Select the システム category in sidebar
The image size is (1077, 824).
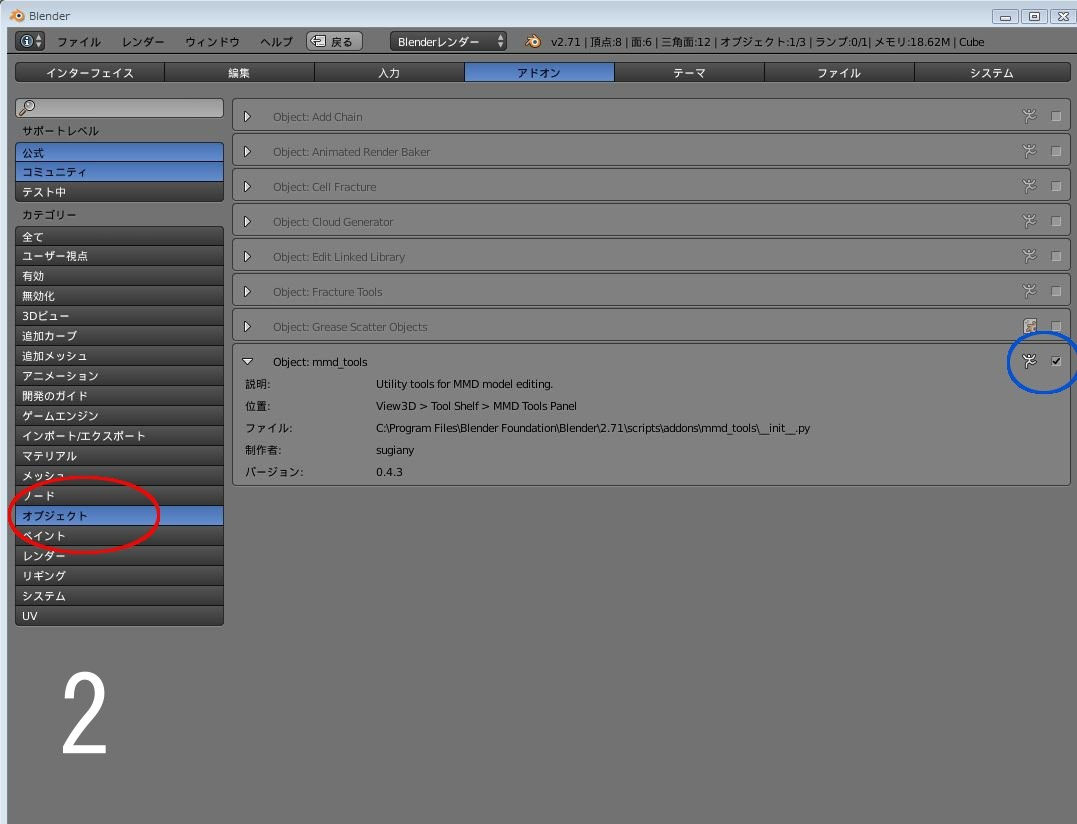coord(120,595)
